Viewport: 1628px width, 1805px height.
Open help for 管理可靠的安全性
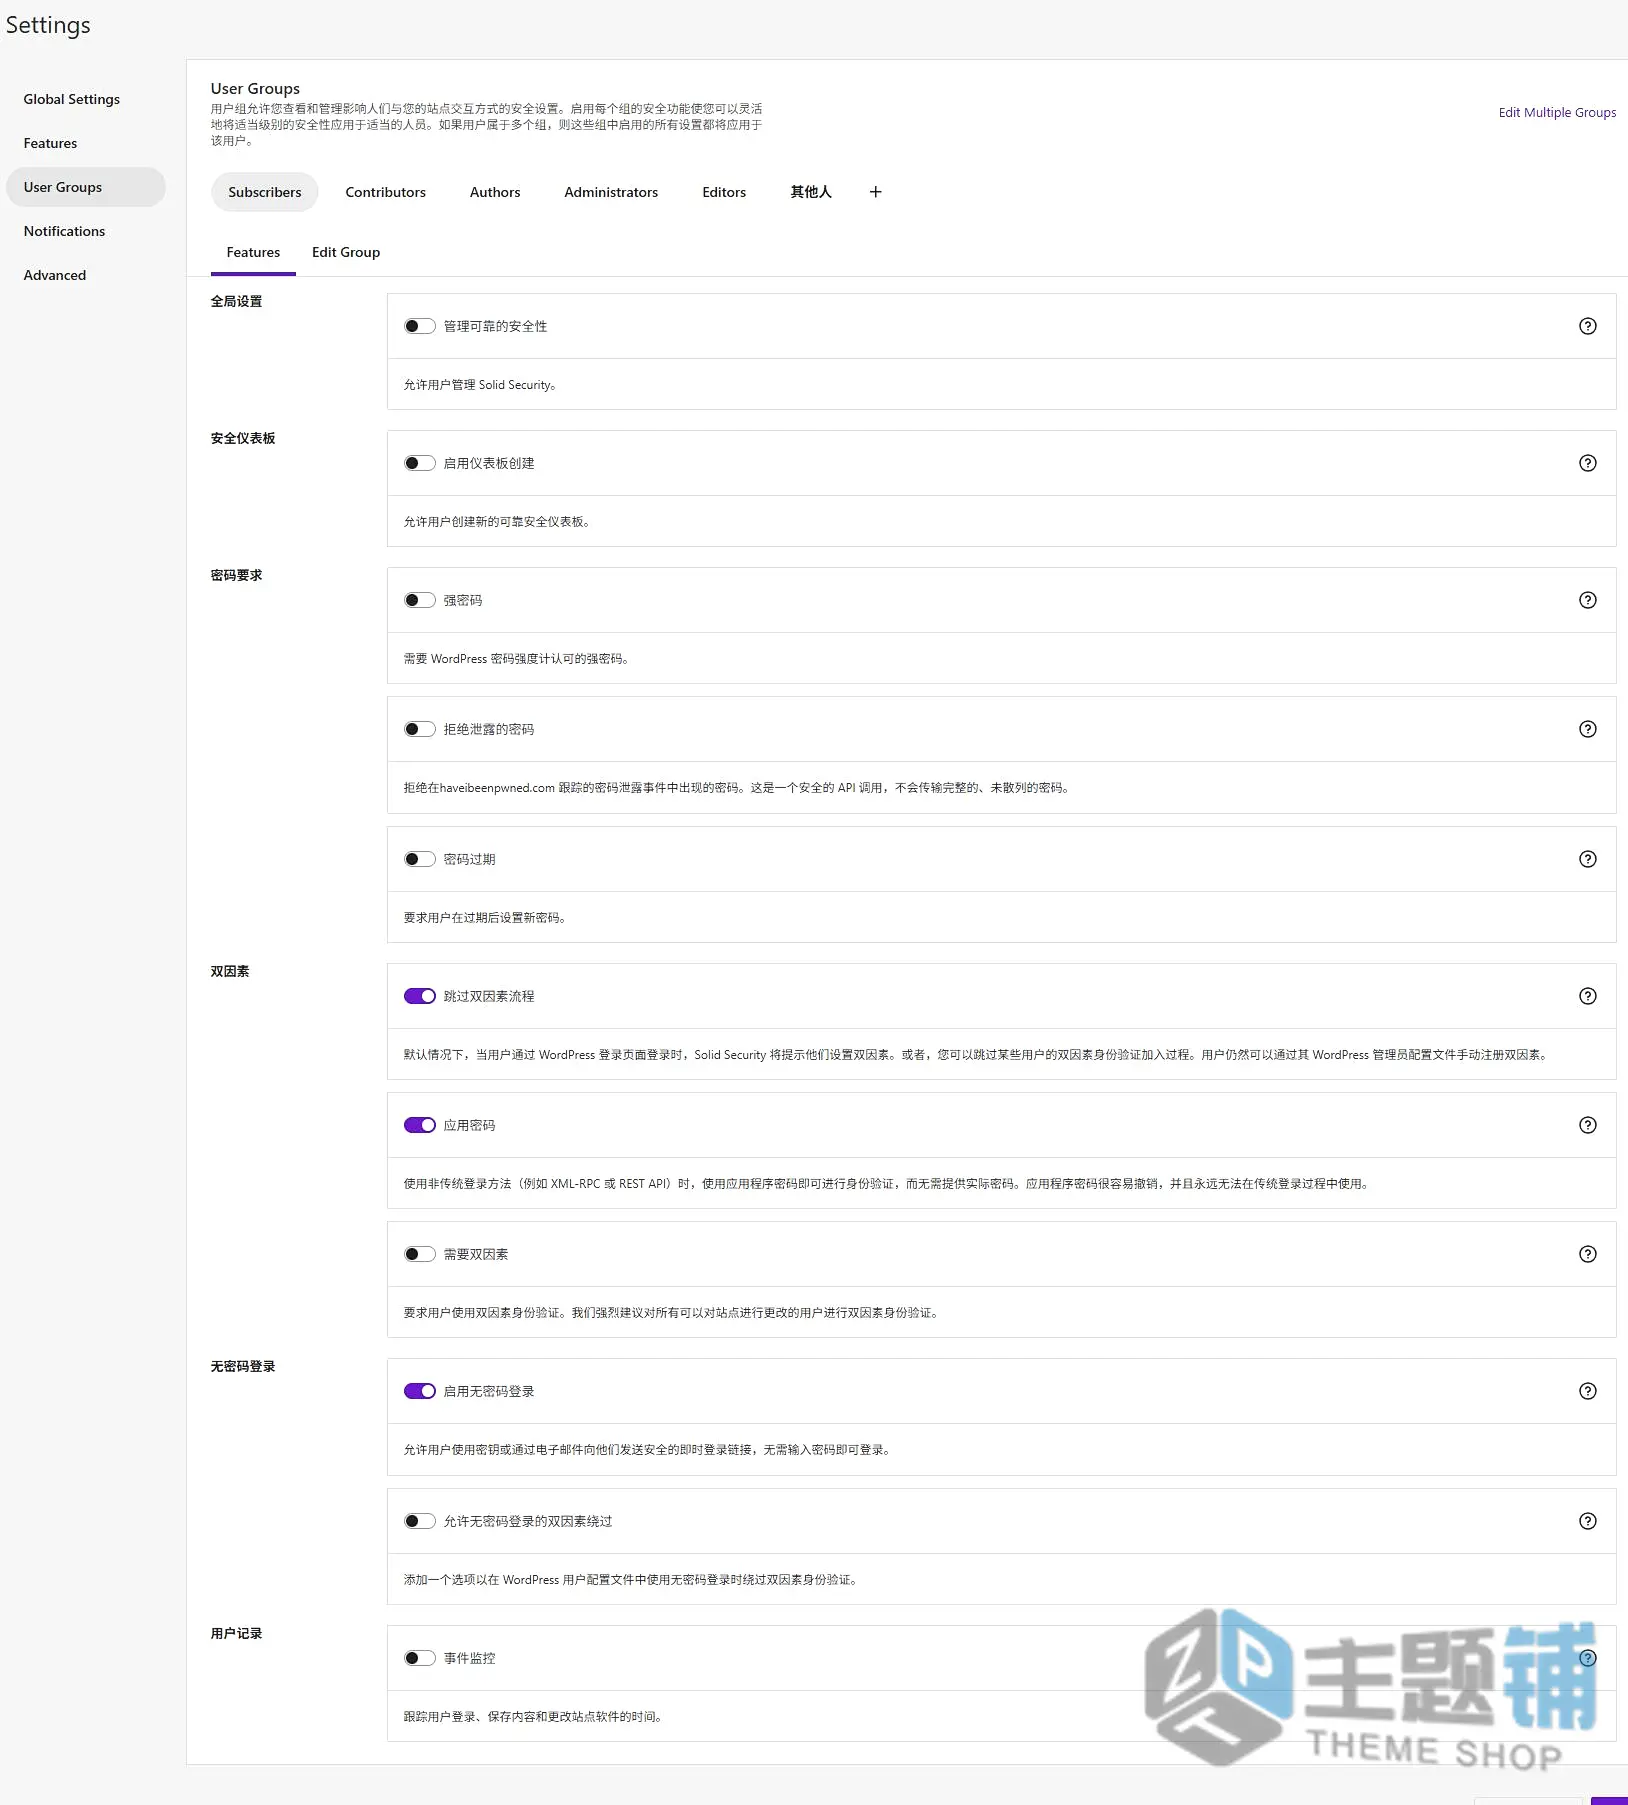tap(1587, 326)
